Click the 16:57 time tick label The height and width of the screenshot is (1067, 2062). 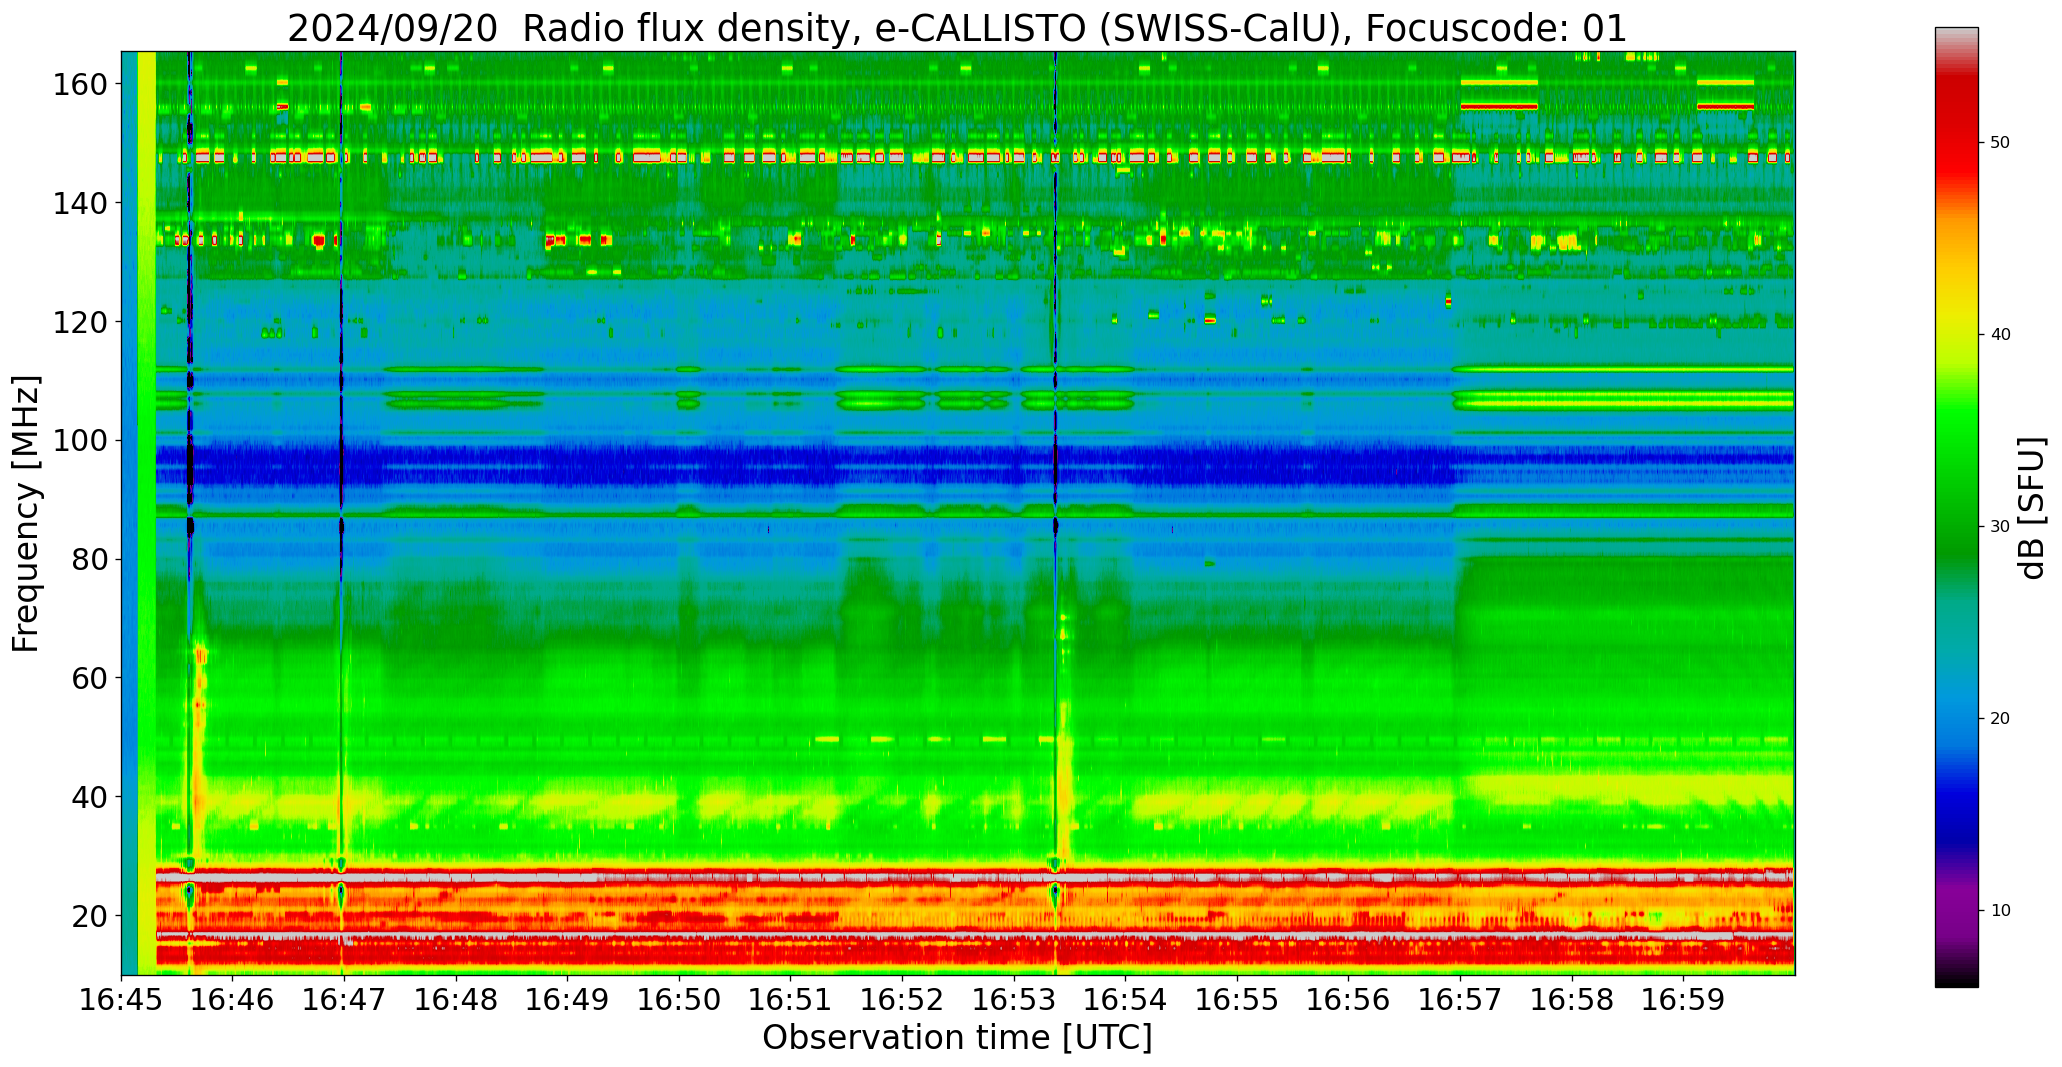coord(1460,1000)
